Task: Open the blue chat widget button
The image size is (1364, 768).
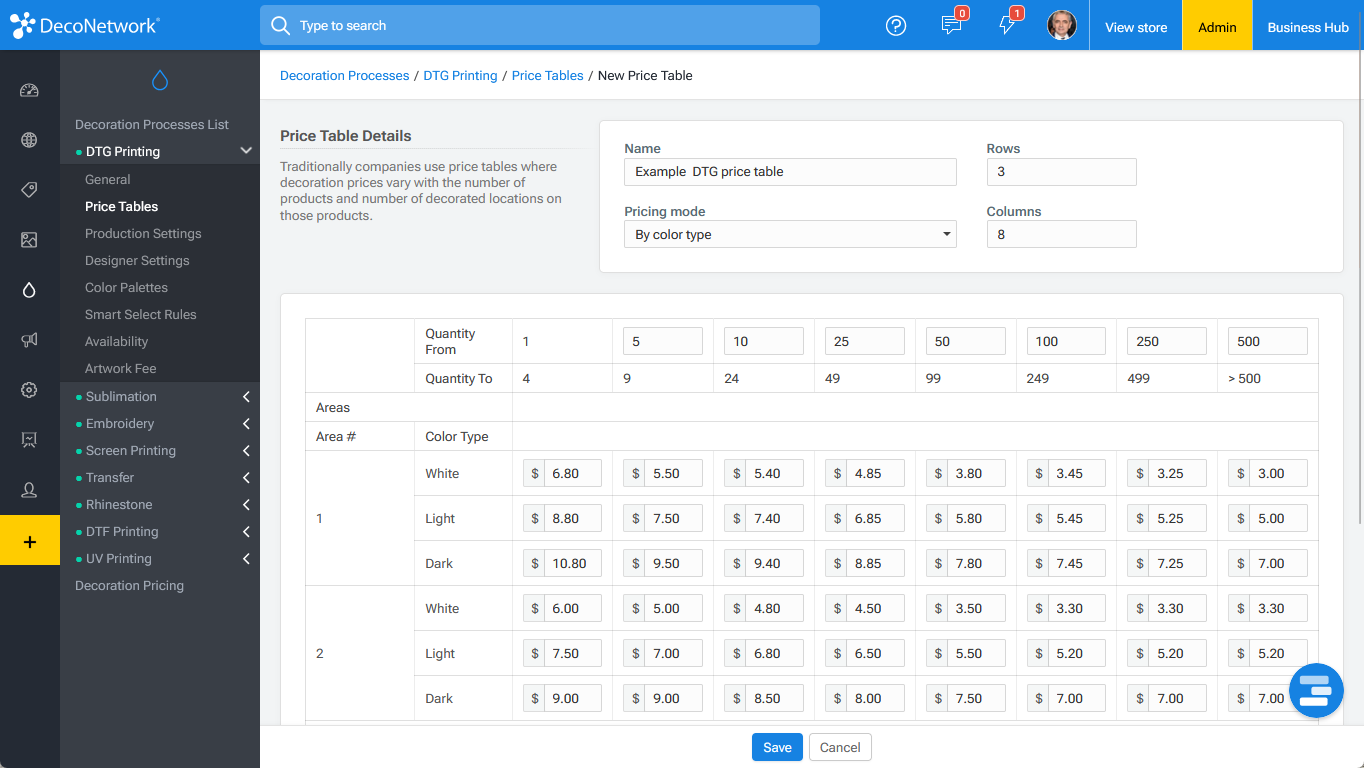Action: coord(1316,690)
